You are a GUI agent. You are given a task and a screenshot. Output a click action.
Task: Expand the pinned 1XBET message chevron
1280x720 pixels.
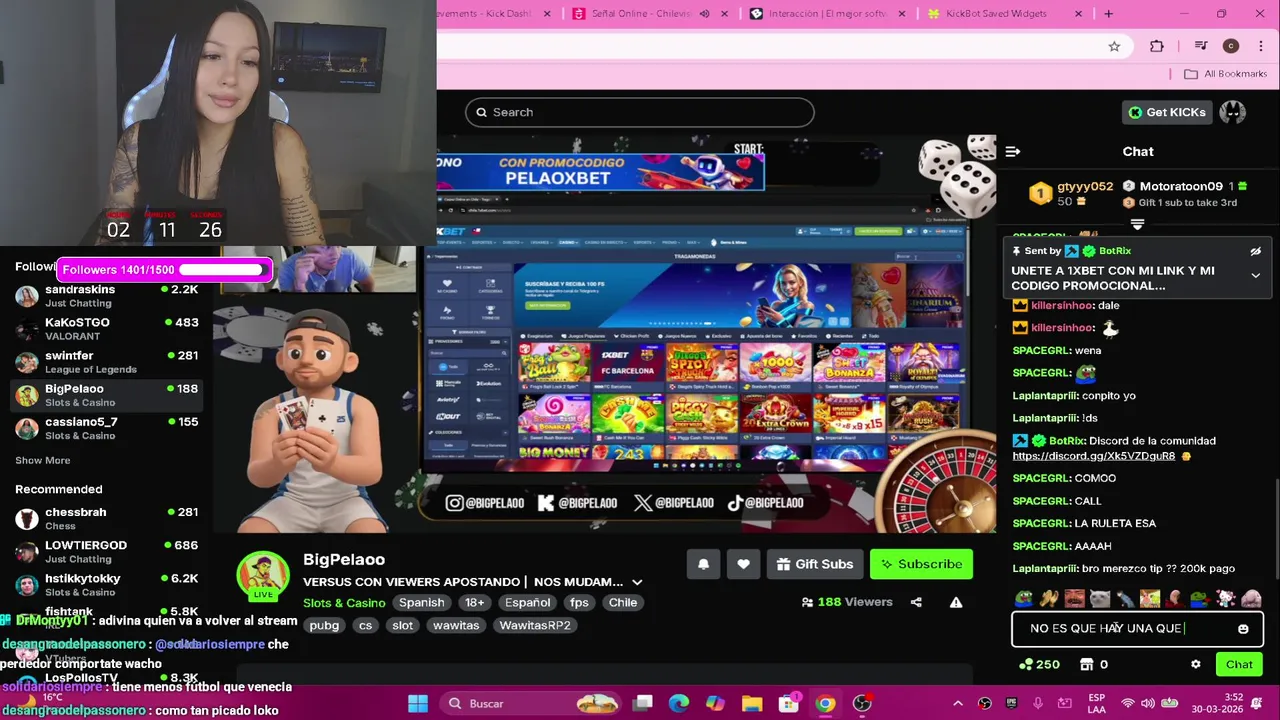click(x=1256, y=276)
